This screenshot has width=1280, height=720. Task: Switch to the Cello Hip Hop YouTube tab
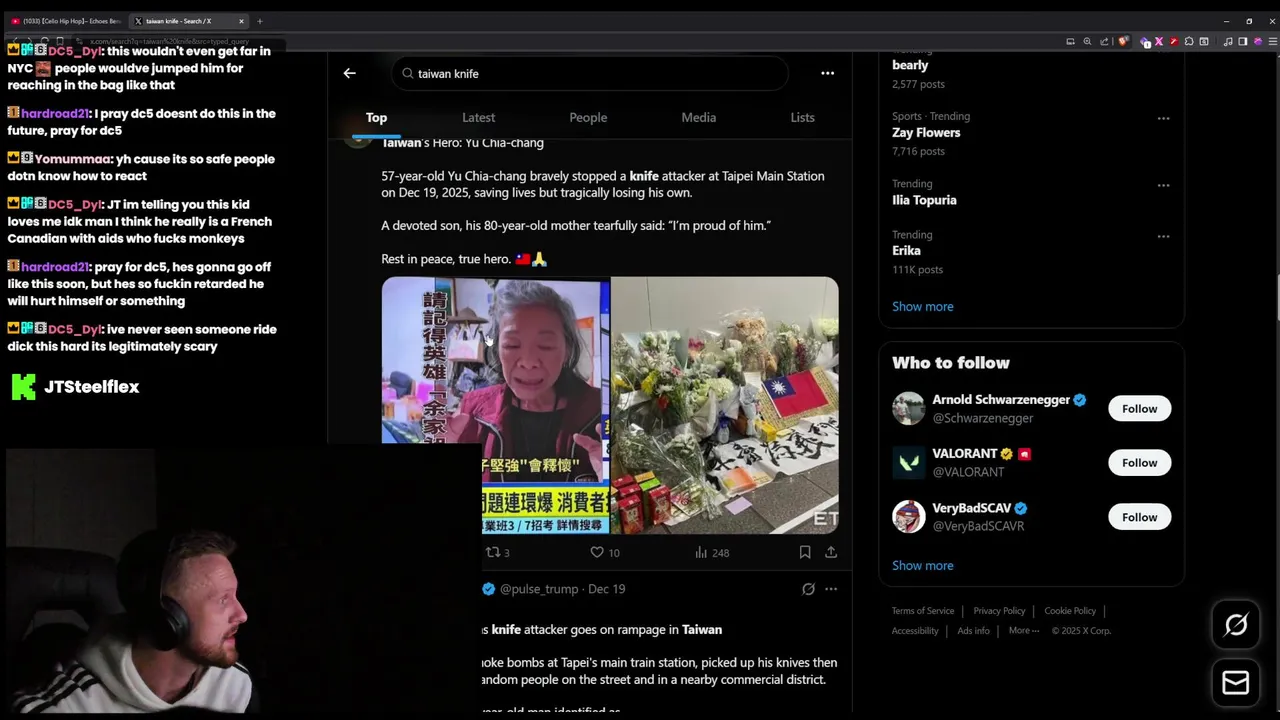[x=65, y=21]
